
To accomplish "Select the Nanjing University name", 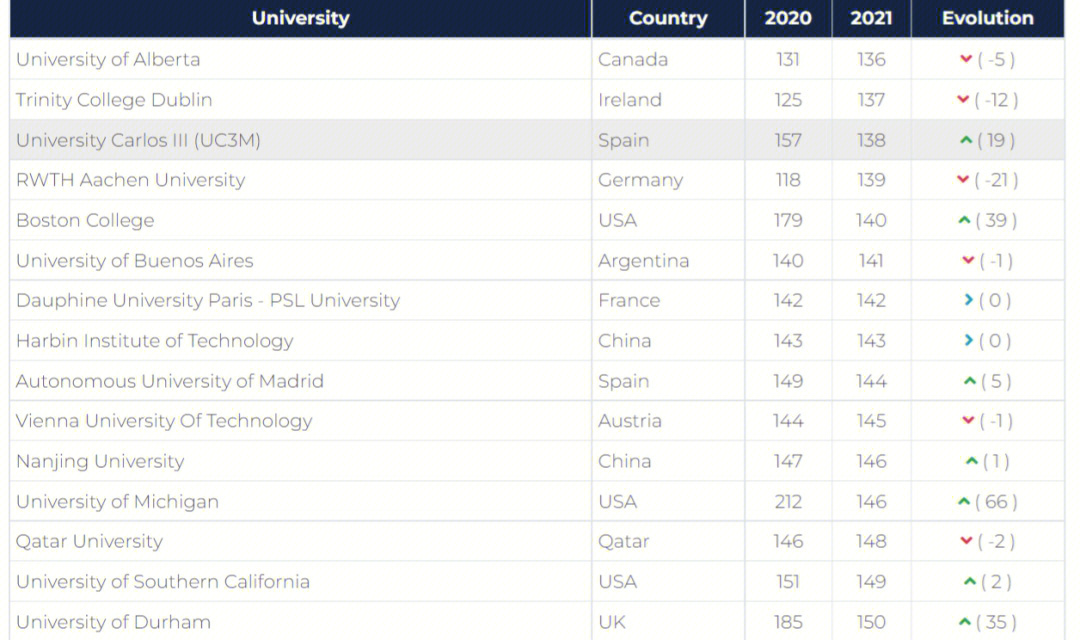I will pyautogui.click(x=100, y=462).
